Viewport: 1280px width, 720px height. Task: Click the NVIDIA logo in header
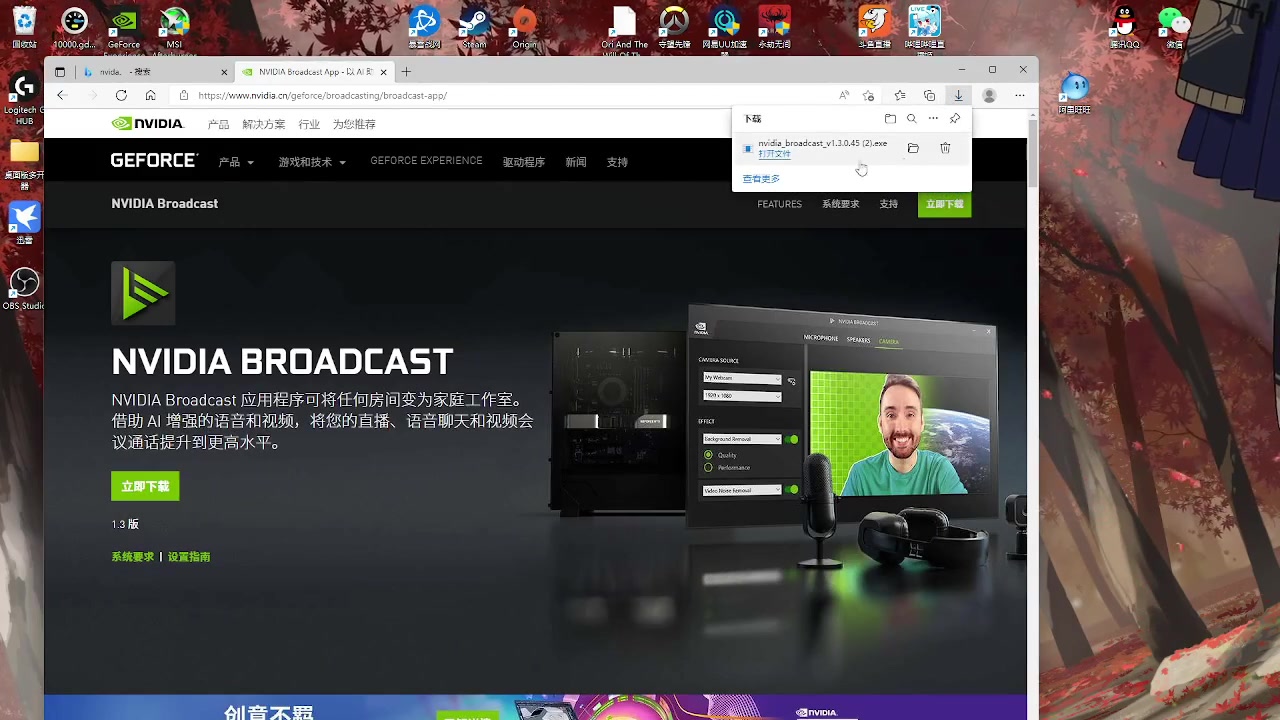point(147,124)
